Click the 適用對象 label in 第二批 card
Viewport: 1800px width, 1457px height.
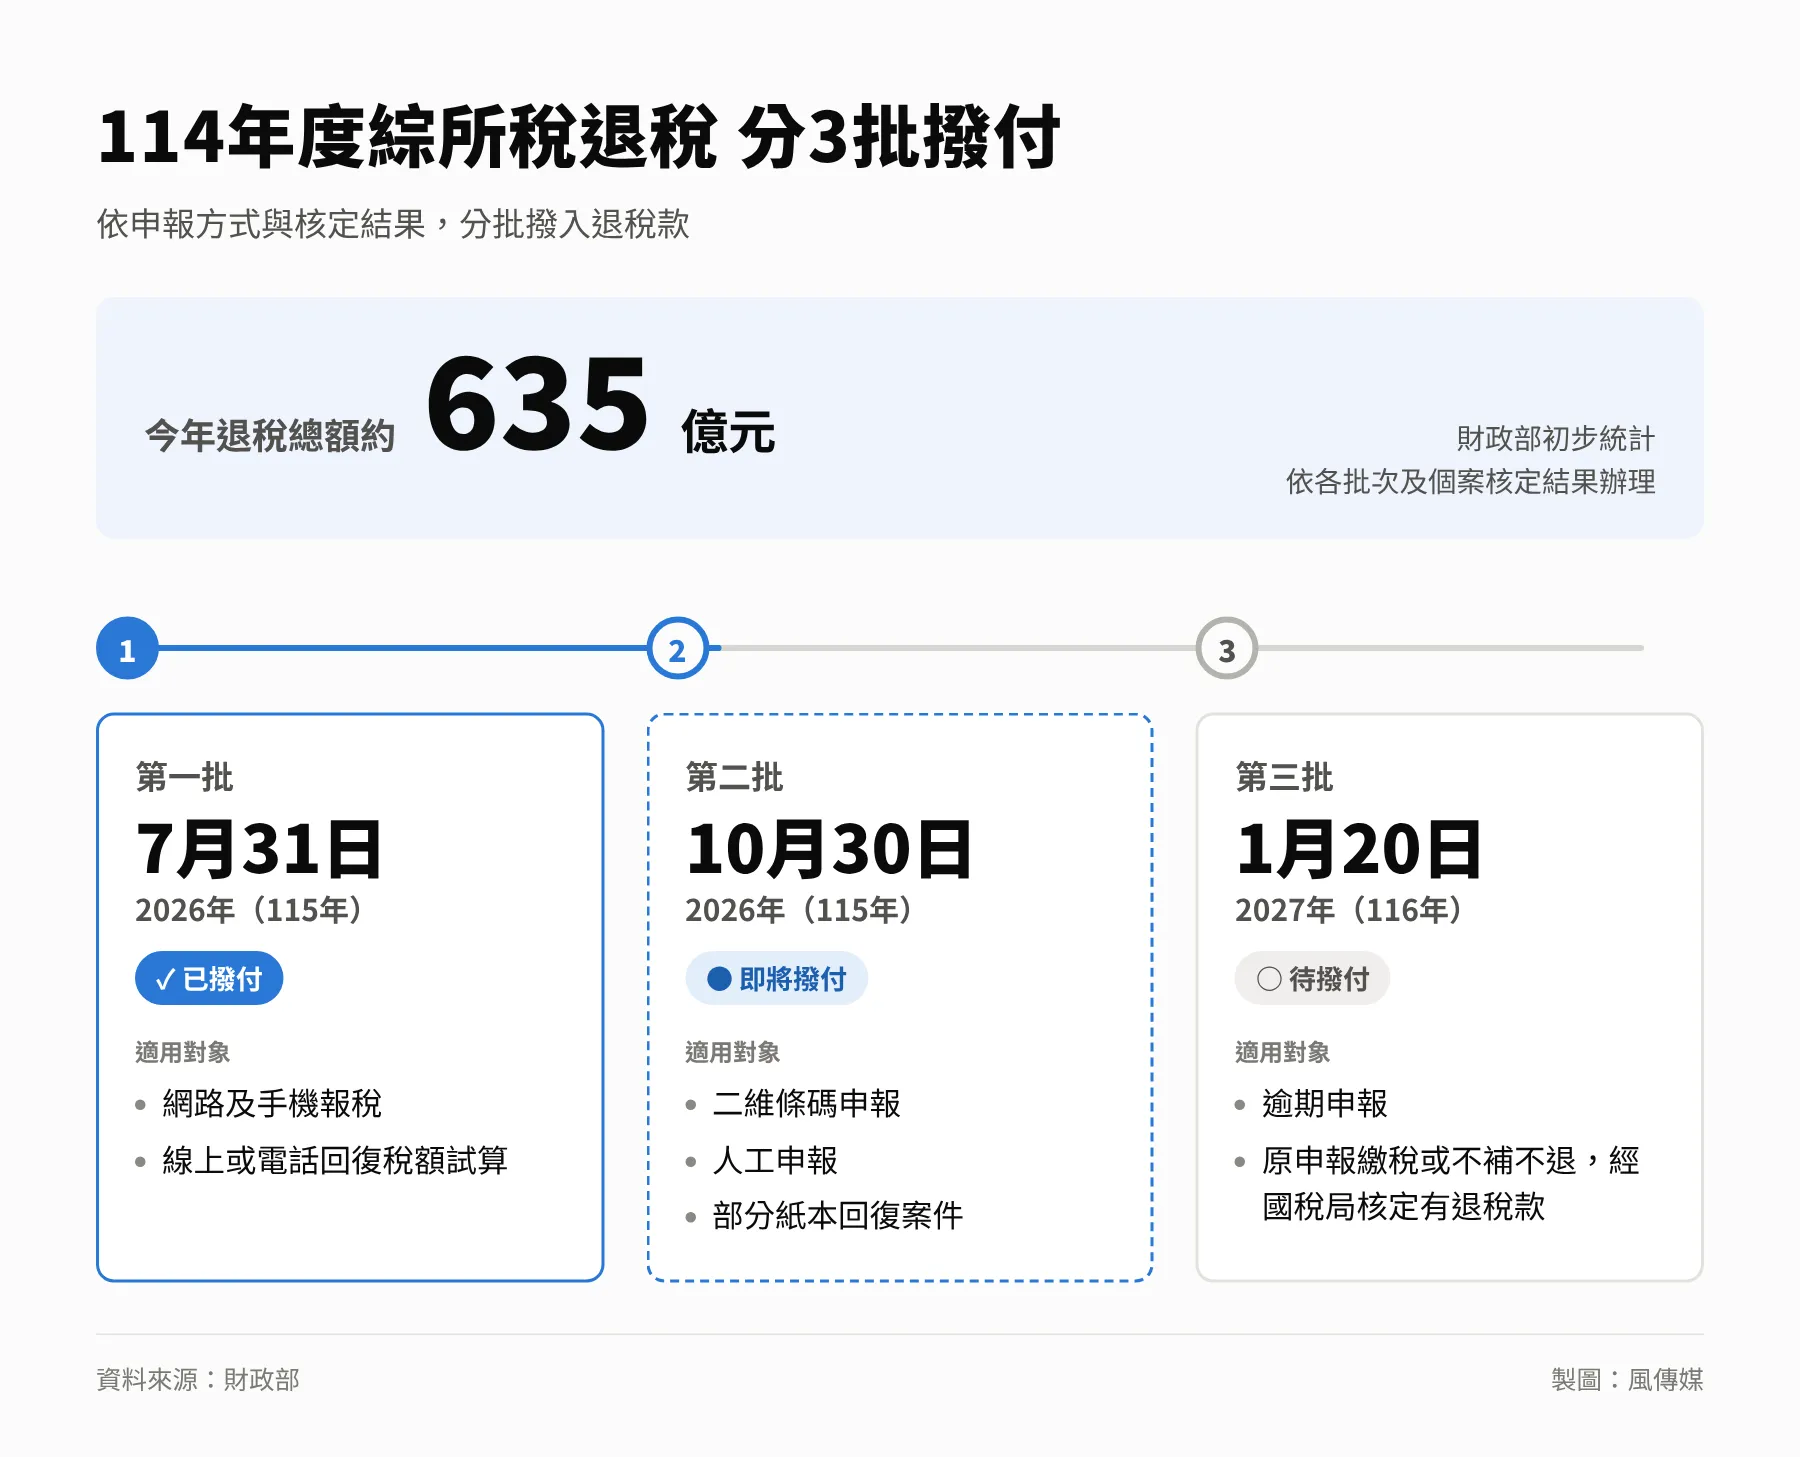click(x=733, y=1052)
